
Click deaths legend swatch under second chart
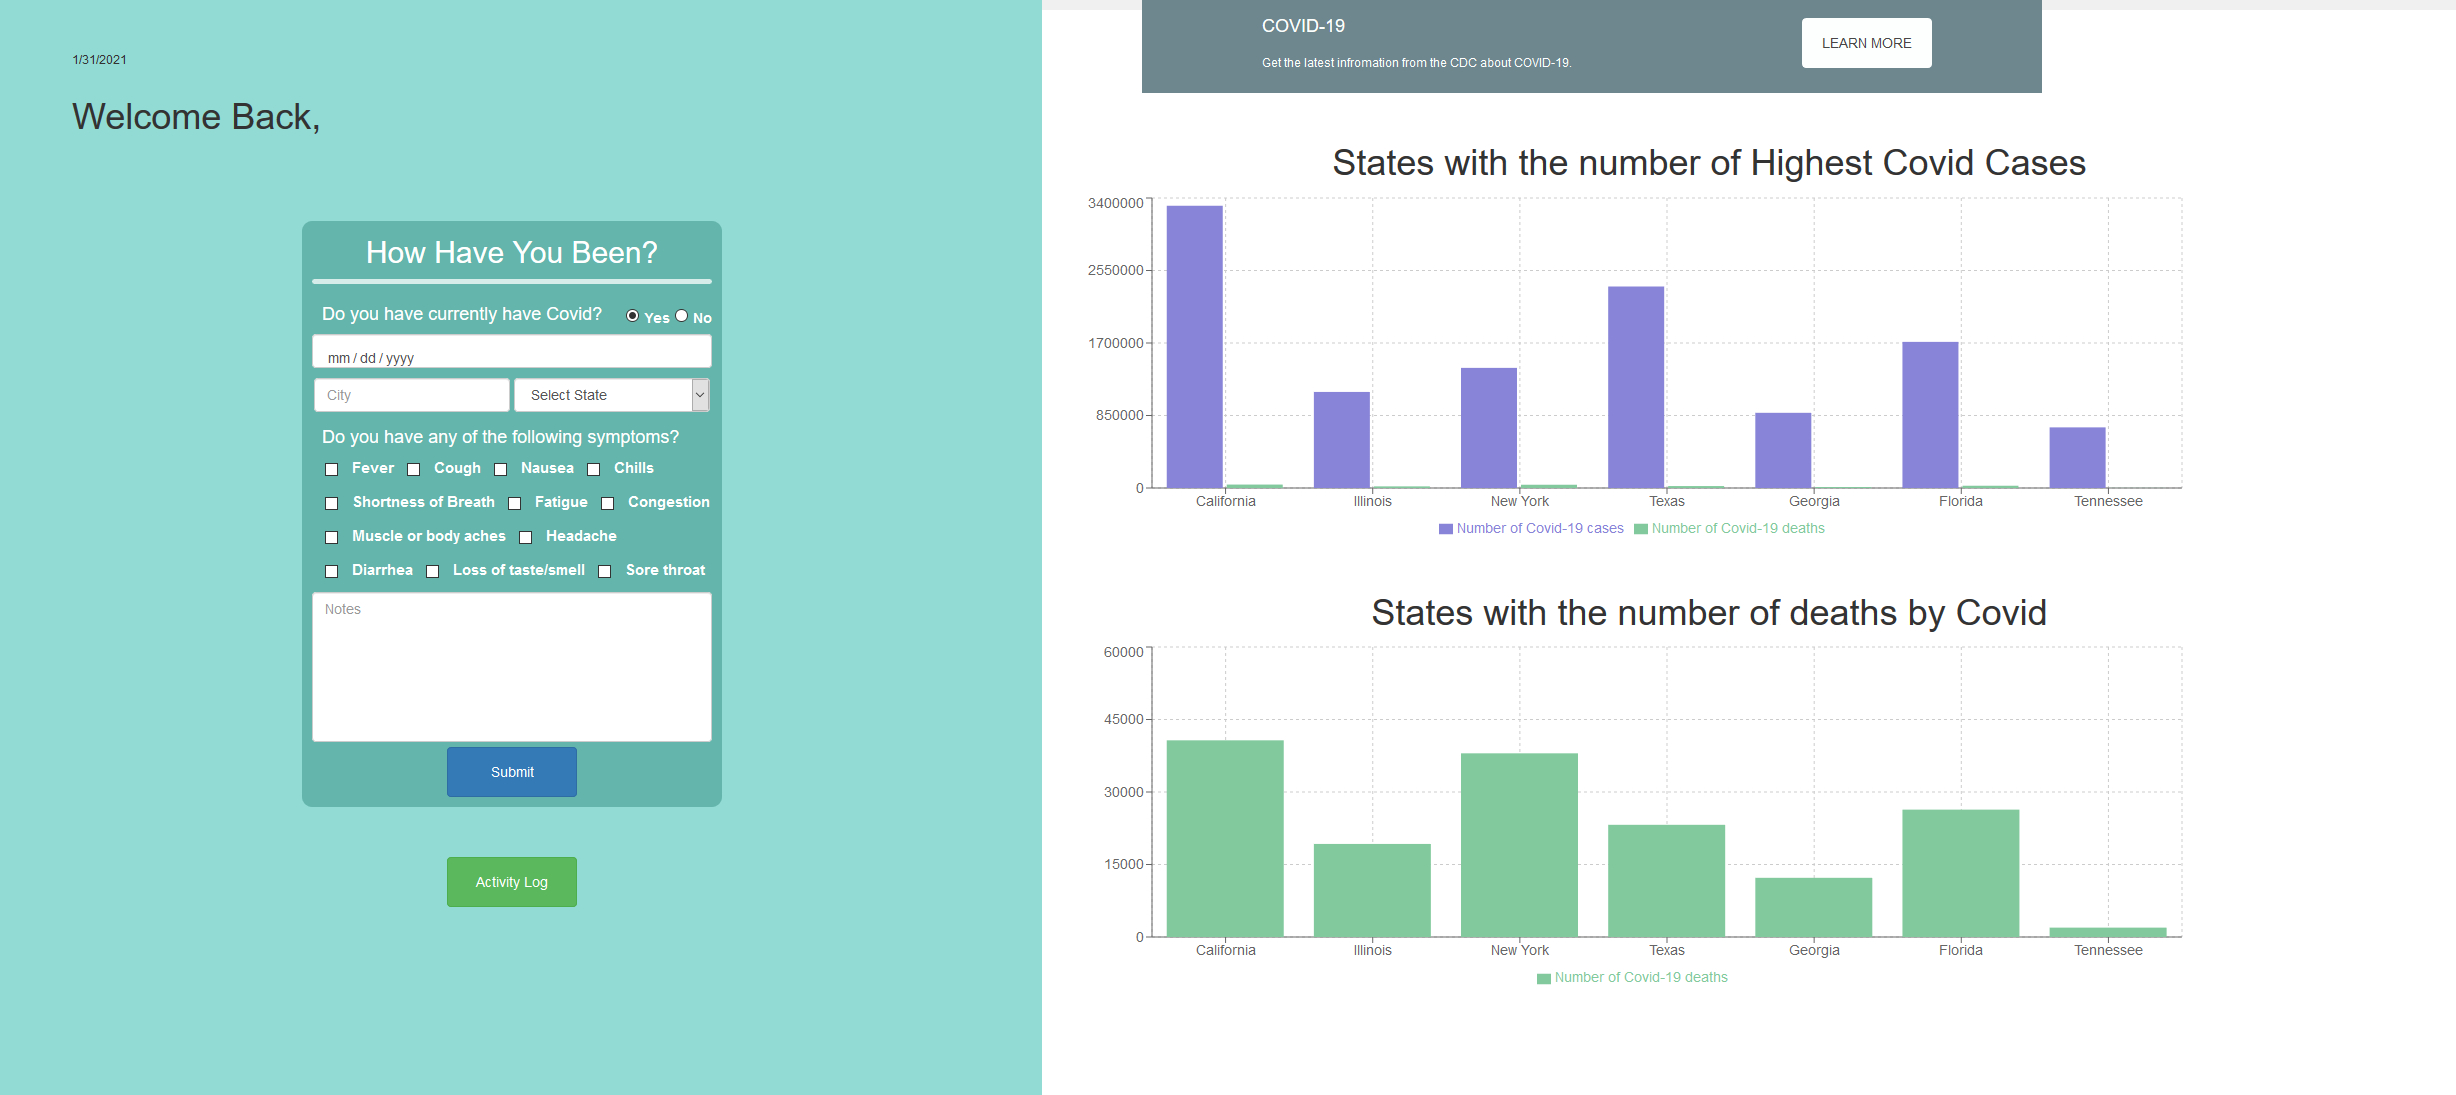(x=1543, y=978)
